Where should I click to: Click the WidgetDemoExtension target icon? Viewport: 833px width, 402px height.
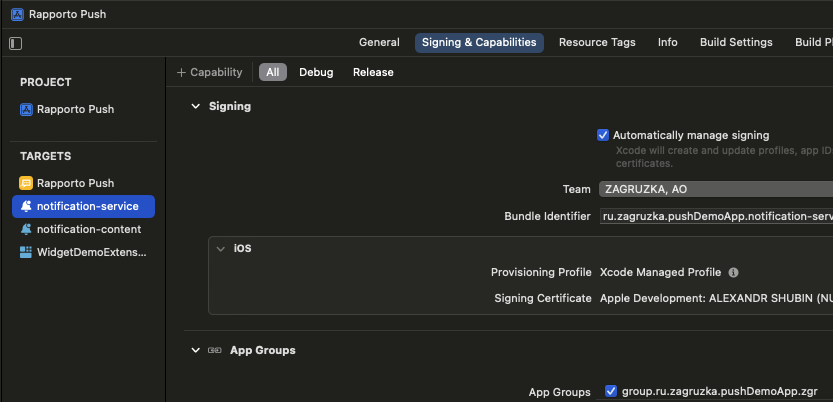click(x=26, y=252)
